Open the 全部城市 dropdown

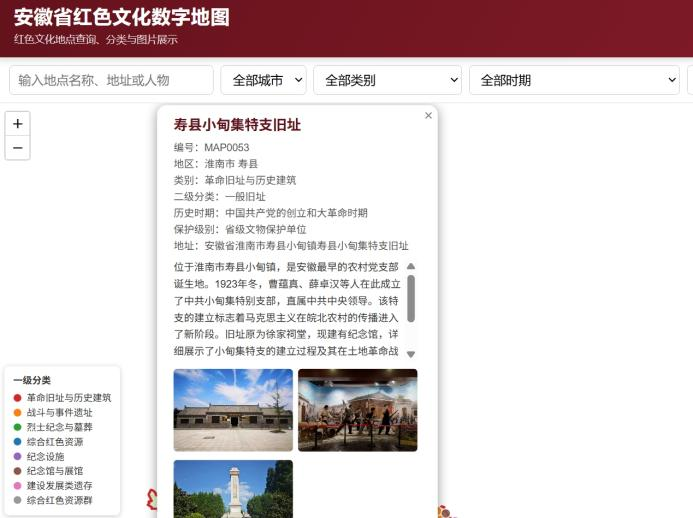tap(263, 80)
